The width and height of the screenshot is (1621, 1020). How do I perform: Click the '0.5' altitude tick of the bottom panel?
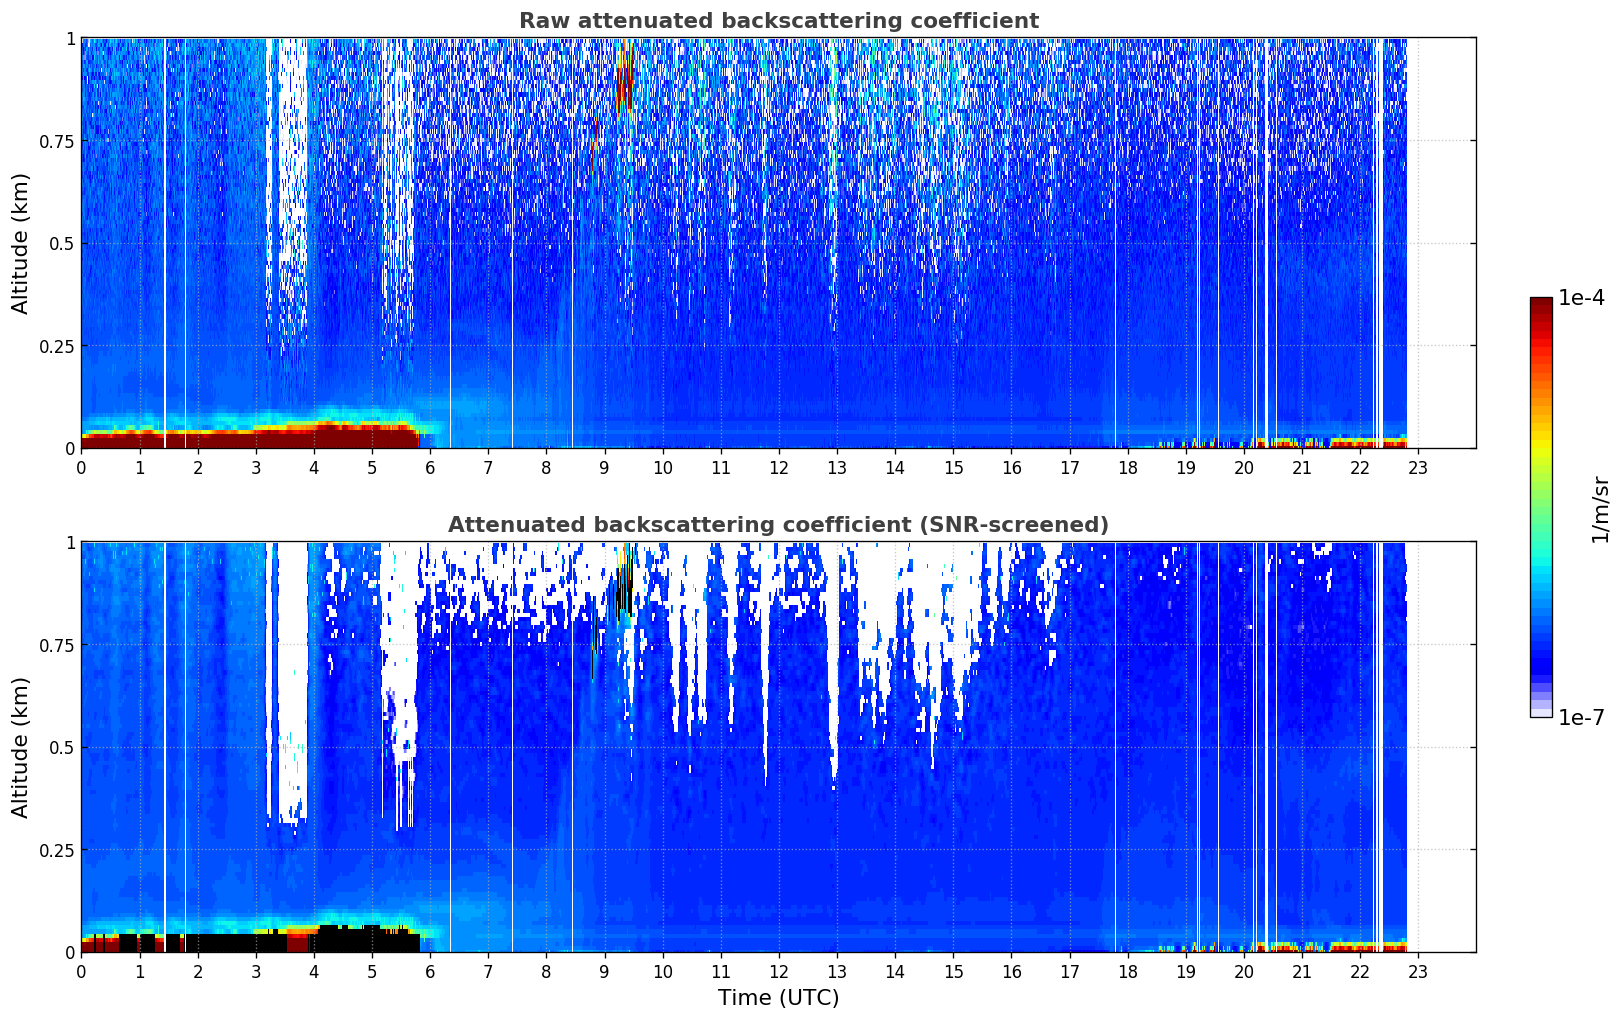point(62,748)
